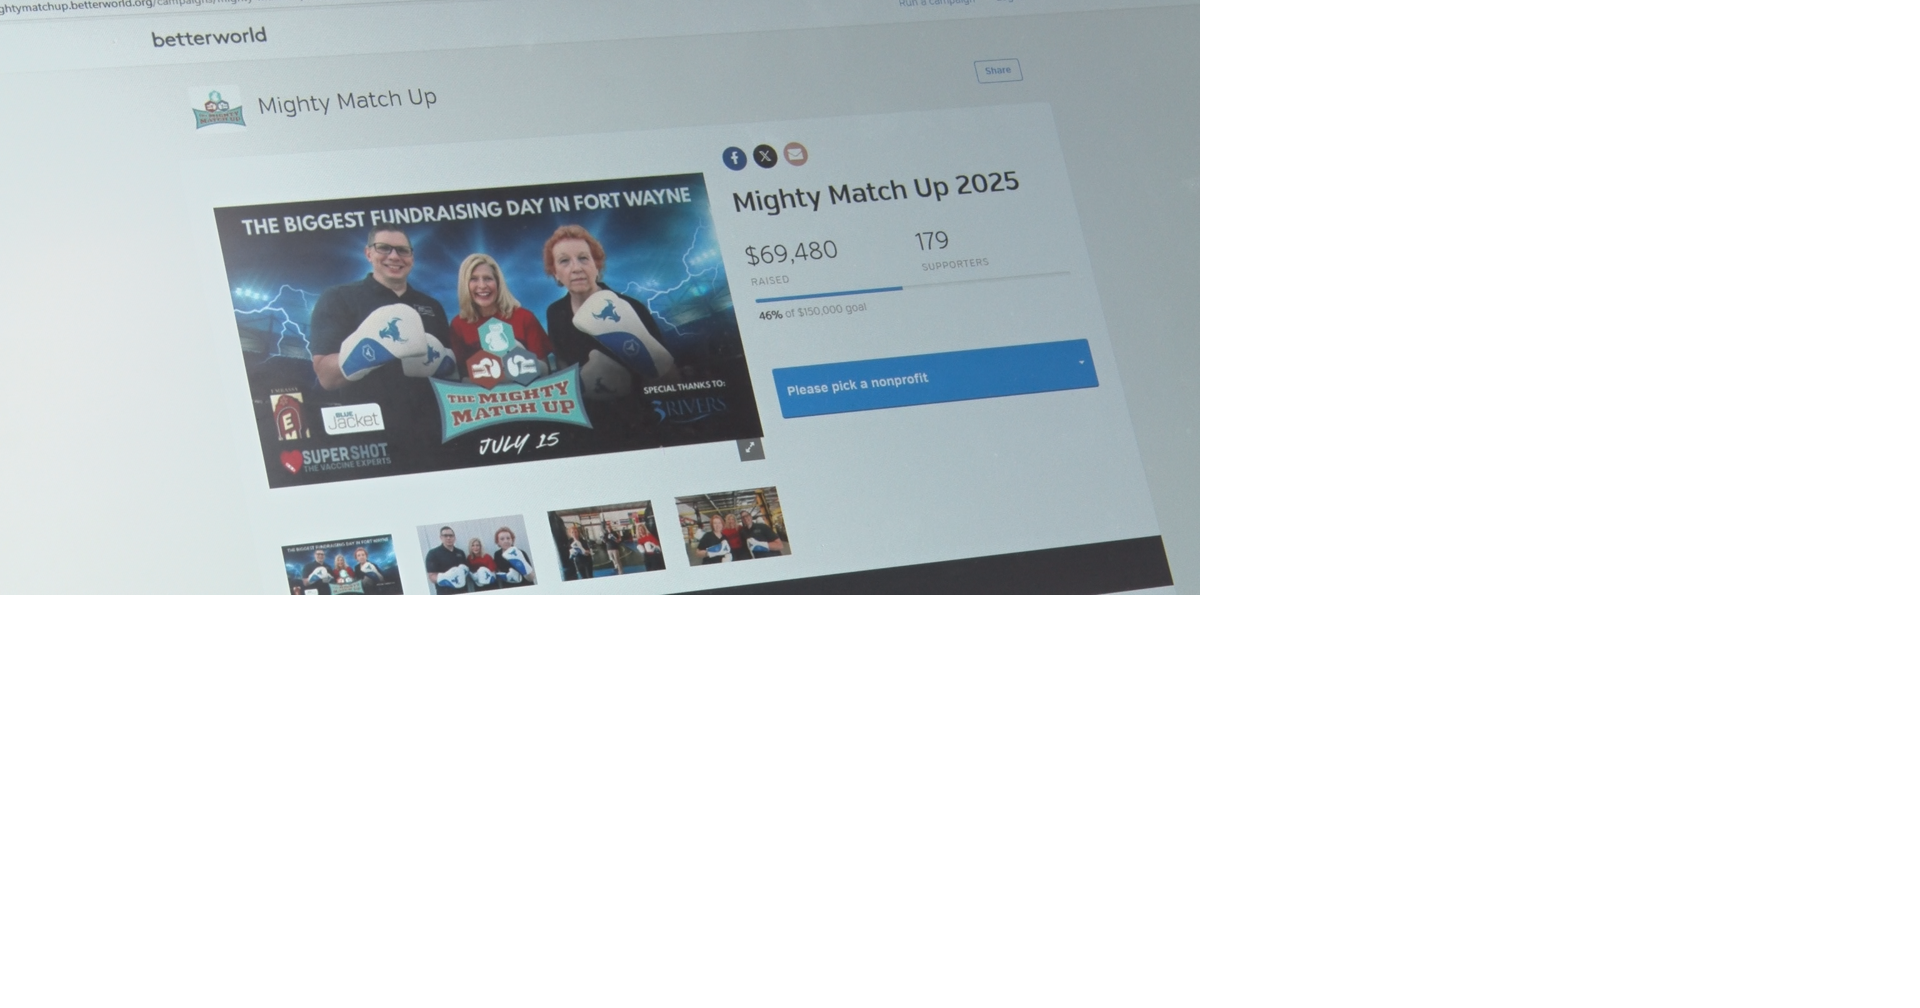Click the browser address bar URL
Screen dimensions: 1920x1008
[x=126, y=5]
